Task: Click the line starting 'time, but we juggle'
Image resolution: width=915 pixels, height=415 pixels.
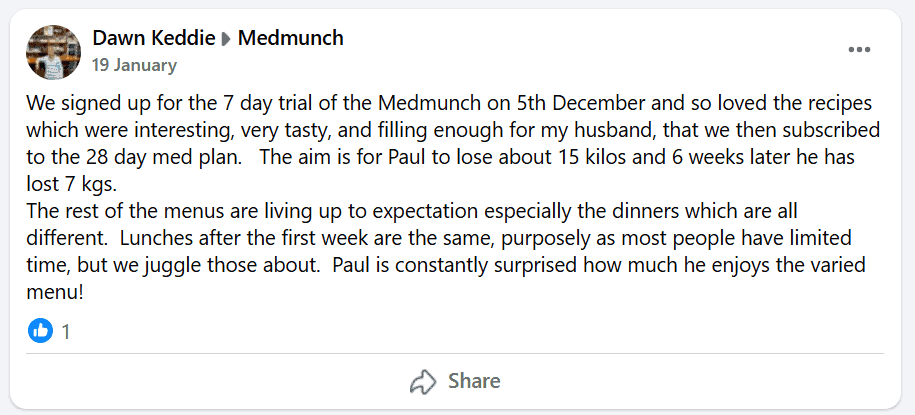Action: 446,266
